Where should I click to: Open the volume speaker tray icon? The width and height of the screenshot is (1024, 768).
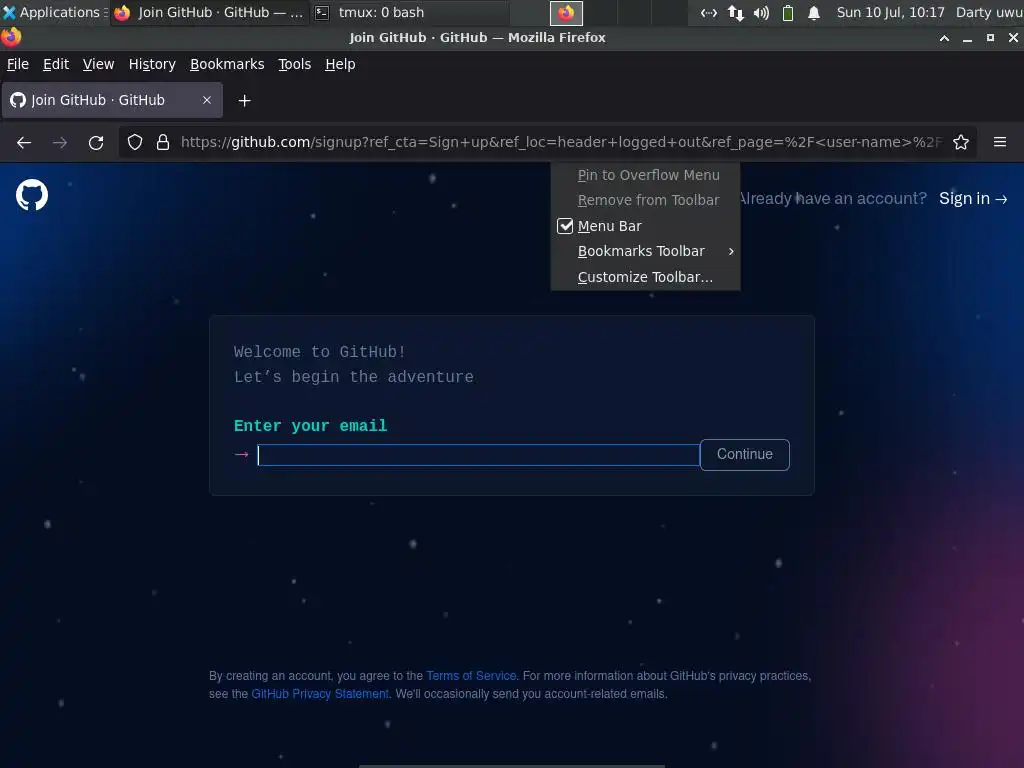click(x=761, y=12)
